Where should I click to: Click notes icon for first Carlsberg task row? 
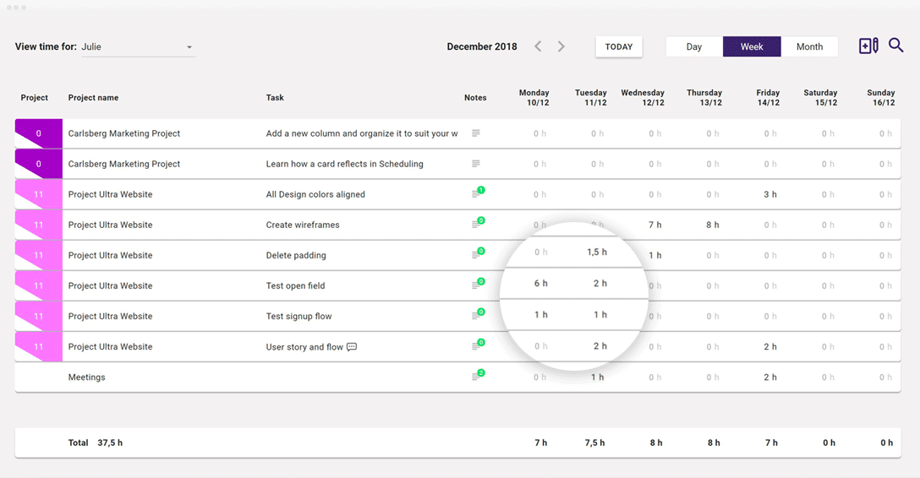tap(476, 133)
